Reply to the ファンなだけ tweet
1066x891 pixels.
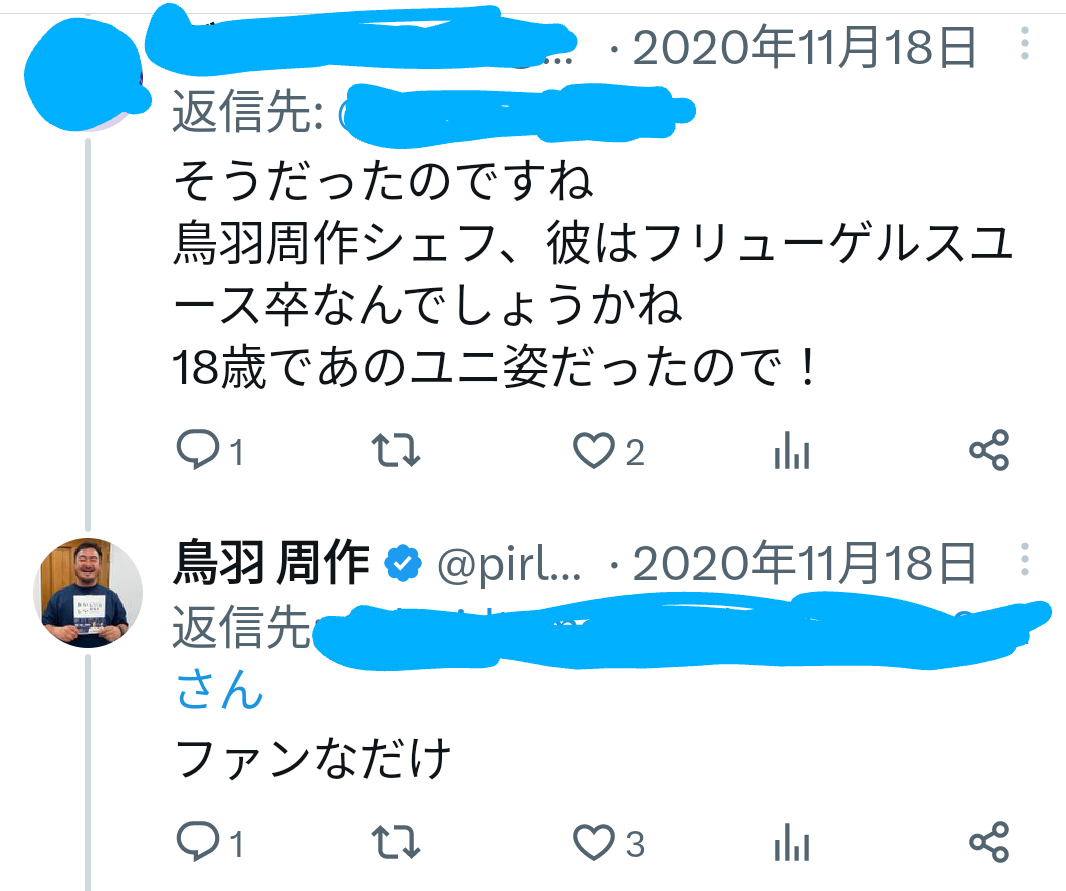pos(209,841)
